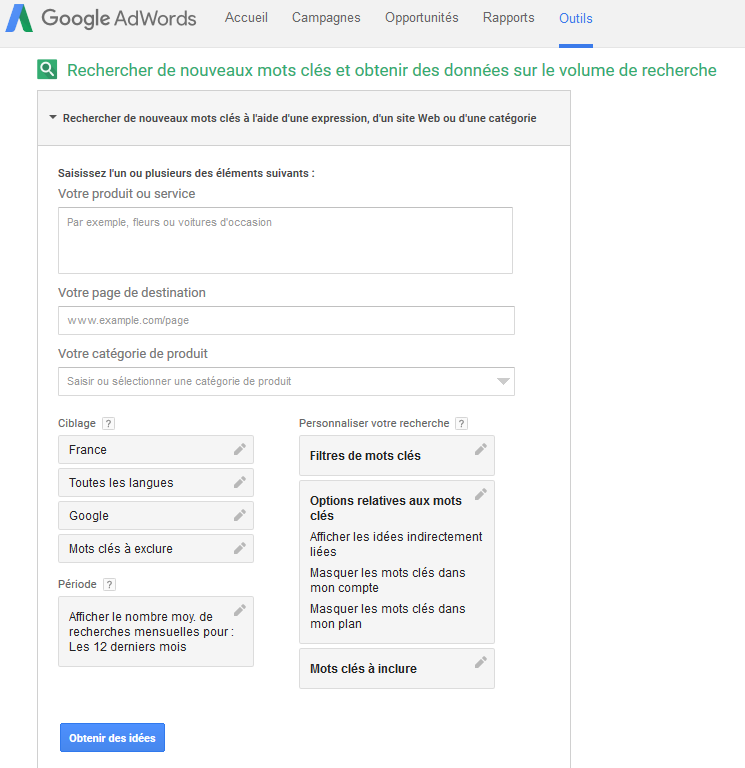This screenshot has height=768, width=745.
Task: Focus the Votre page de destination field
Action: click(286, 321)
